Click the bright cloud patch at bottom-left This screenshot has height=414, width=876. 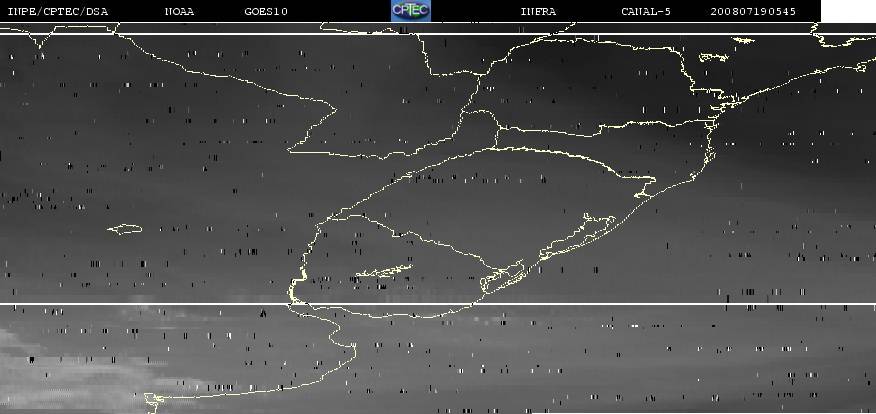[x=40, y=350]
